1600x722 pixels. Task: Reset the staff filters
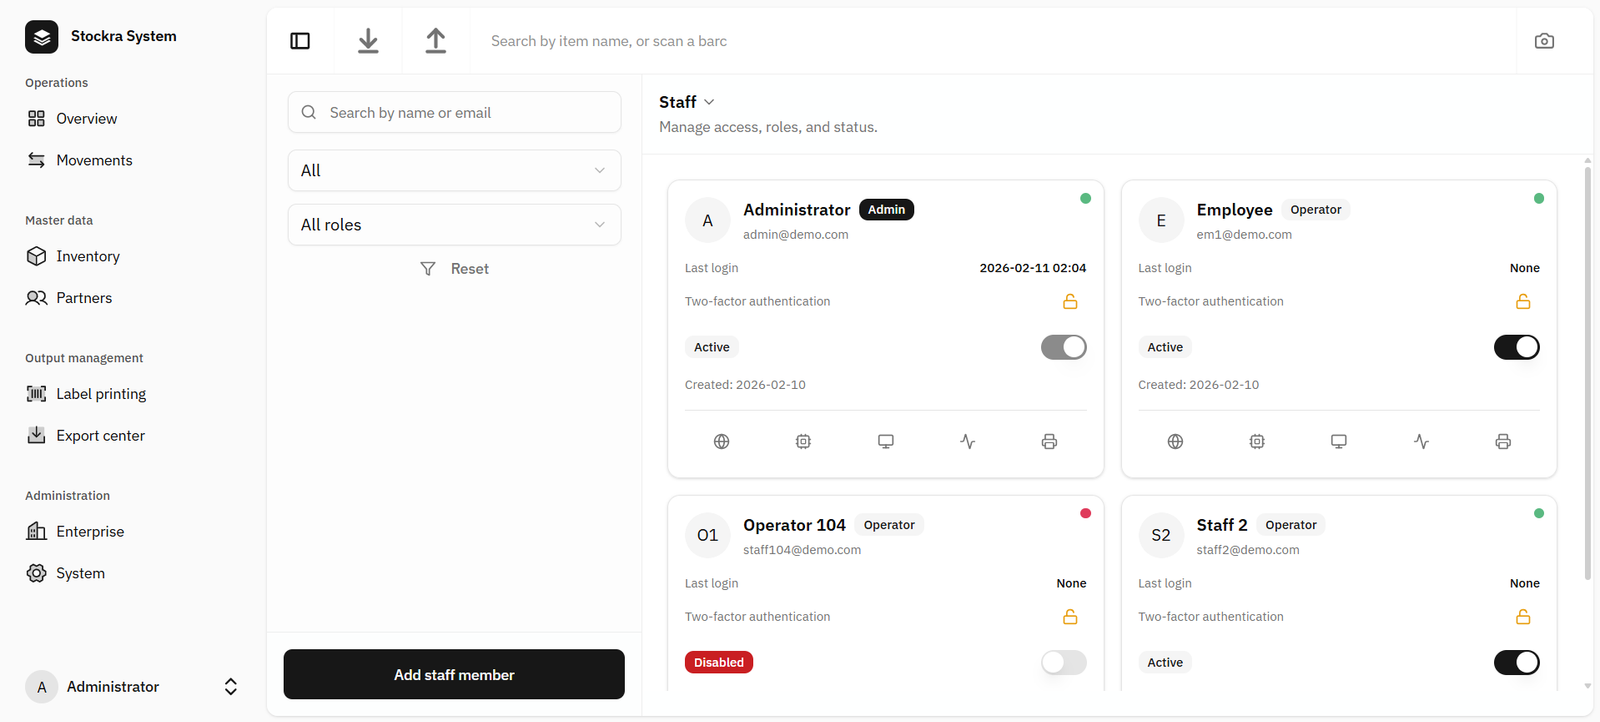coord(455,269)
